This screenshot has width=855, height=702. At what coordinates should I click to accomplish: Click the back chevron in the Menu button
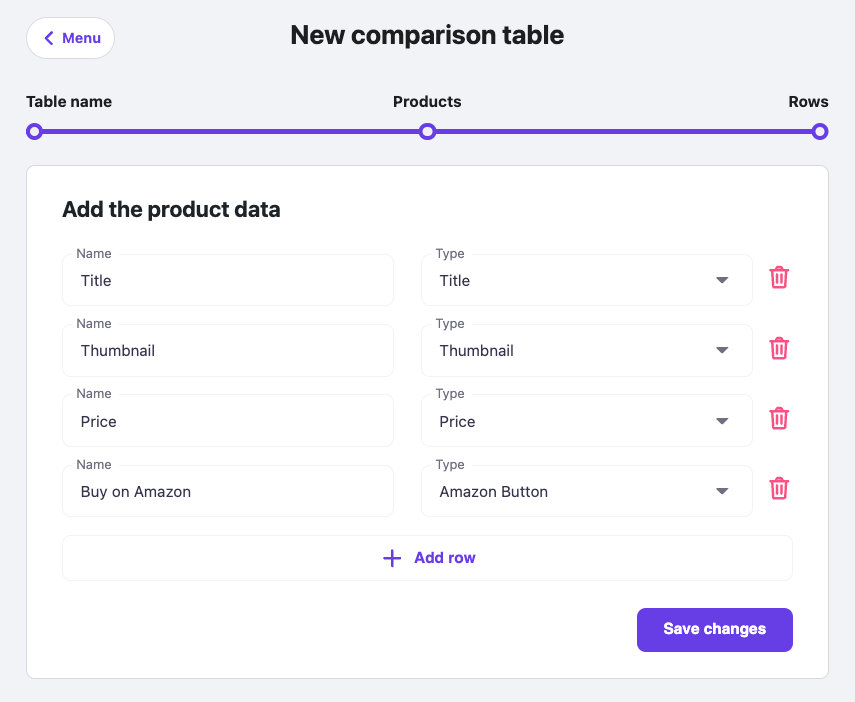48,36
